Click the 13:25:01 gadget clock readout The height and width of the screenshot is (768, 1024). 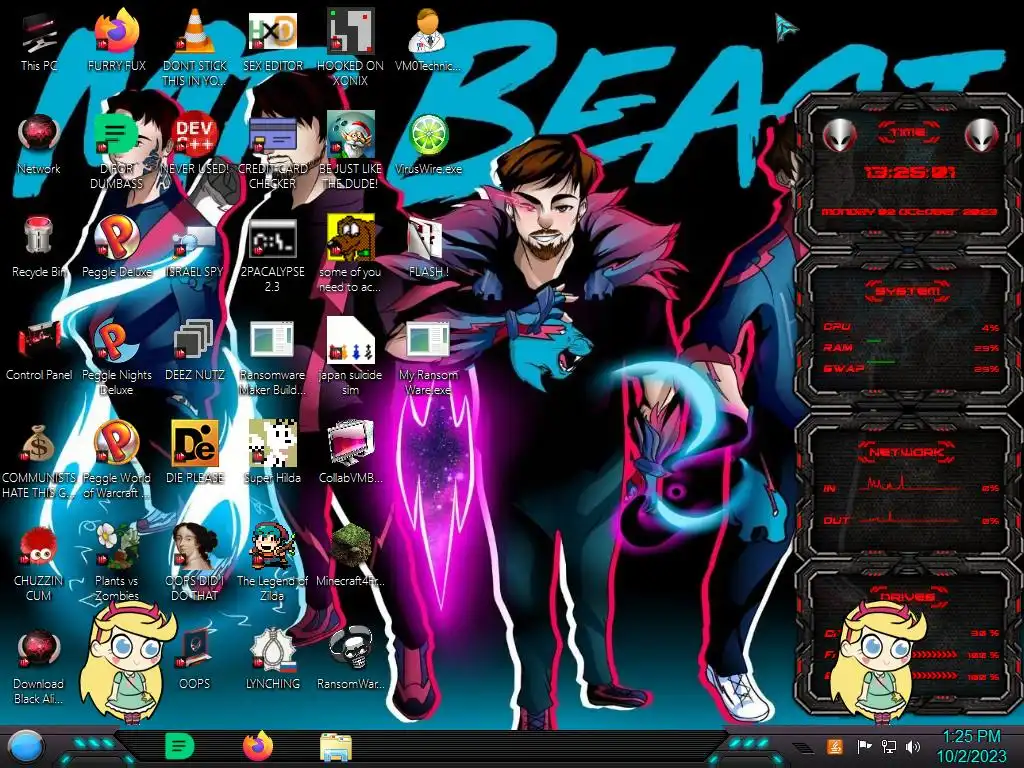point(910,172)
